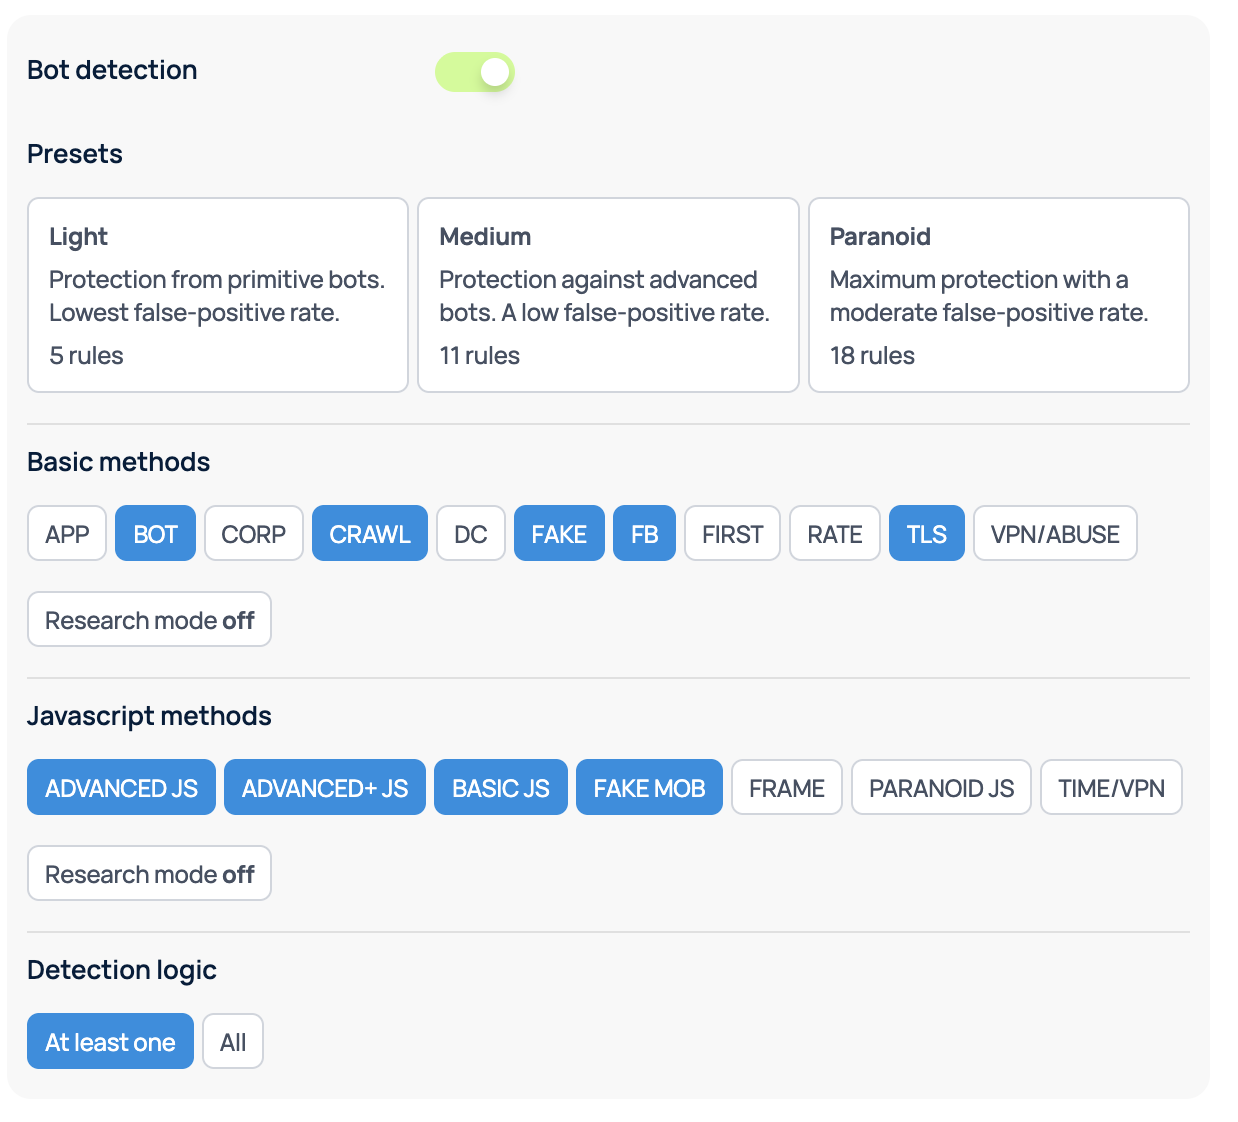Toggle Research mode under Javascript methods

pos(149,874)
